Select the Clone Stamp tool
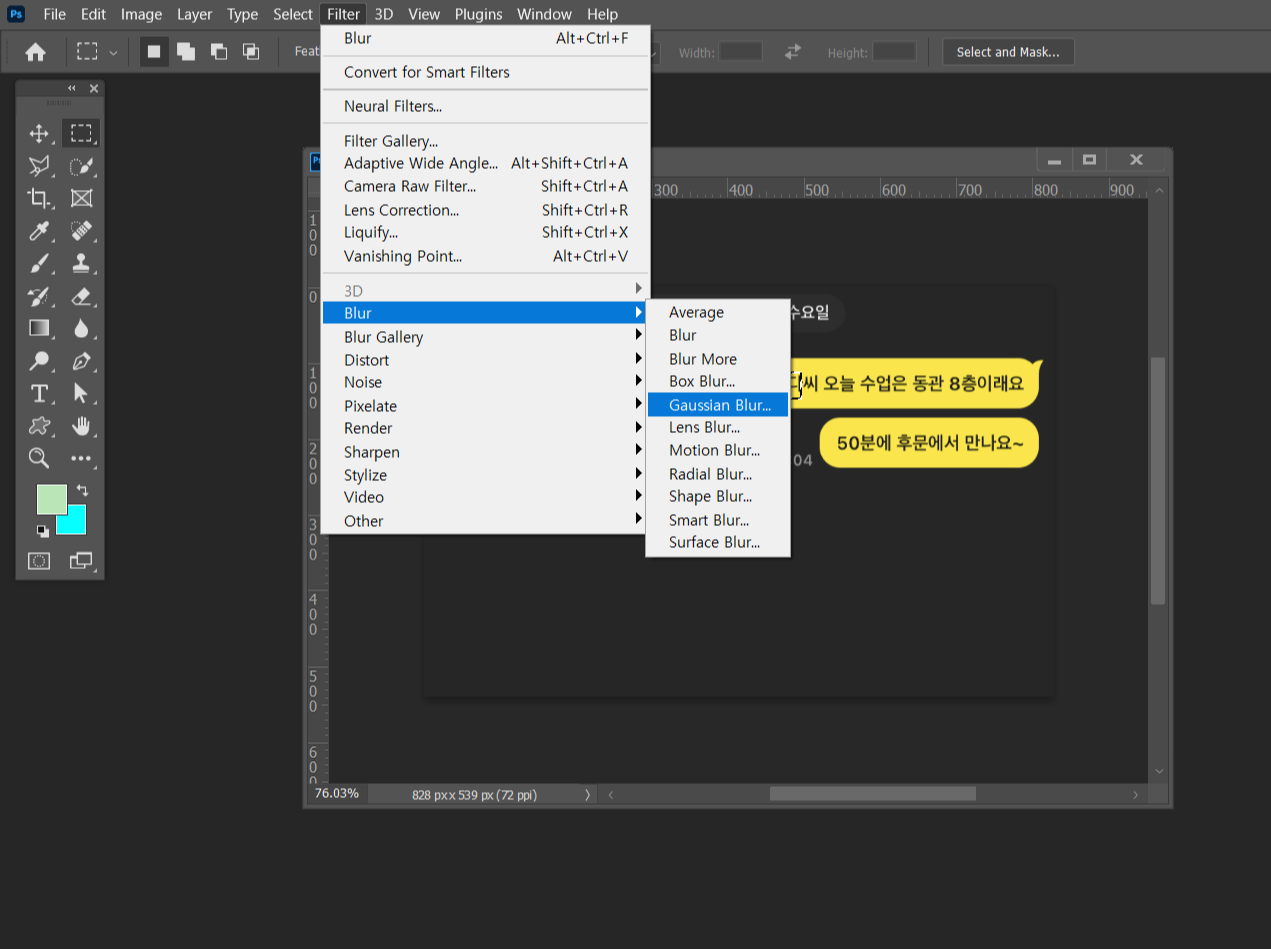This screenshot has width=1271, height=949. coord(81,263)
